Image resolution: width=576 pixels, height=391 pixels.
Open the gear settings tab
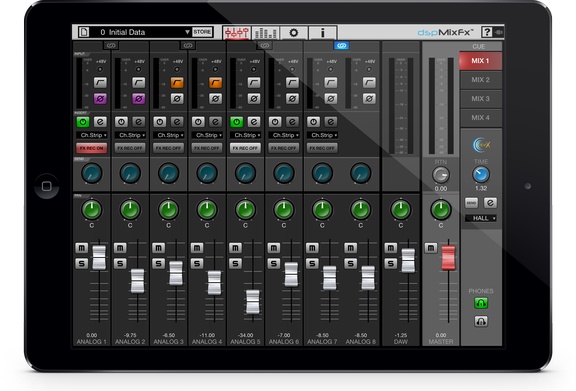[294, 32]
